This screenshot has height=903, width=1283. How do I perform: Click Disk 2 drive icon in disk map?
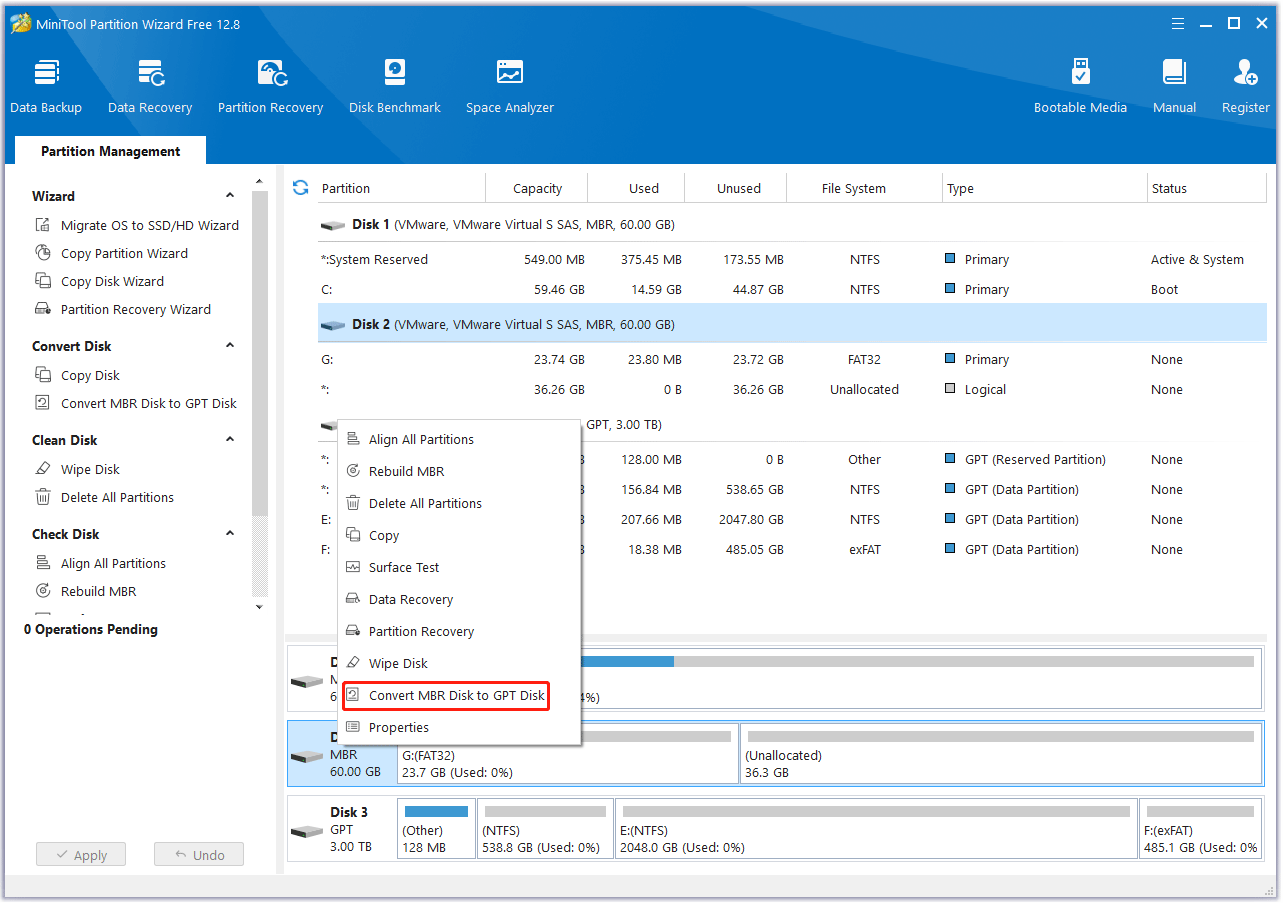[x=307, y=757]
